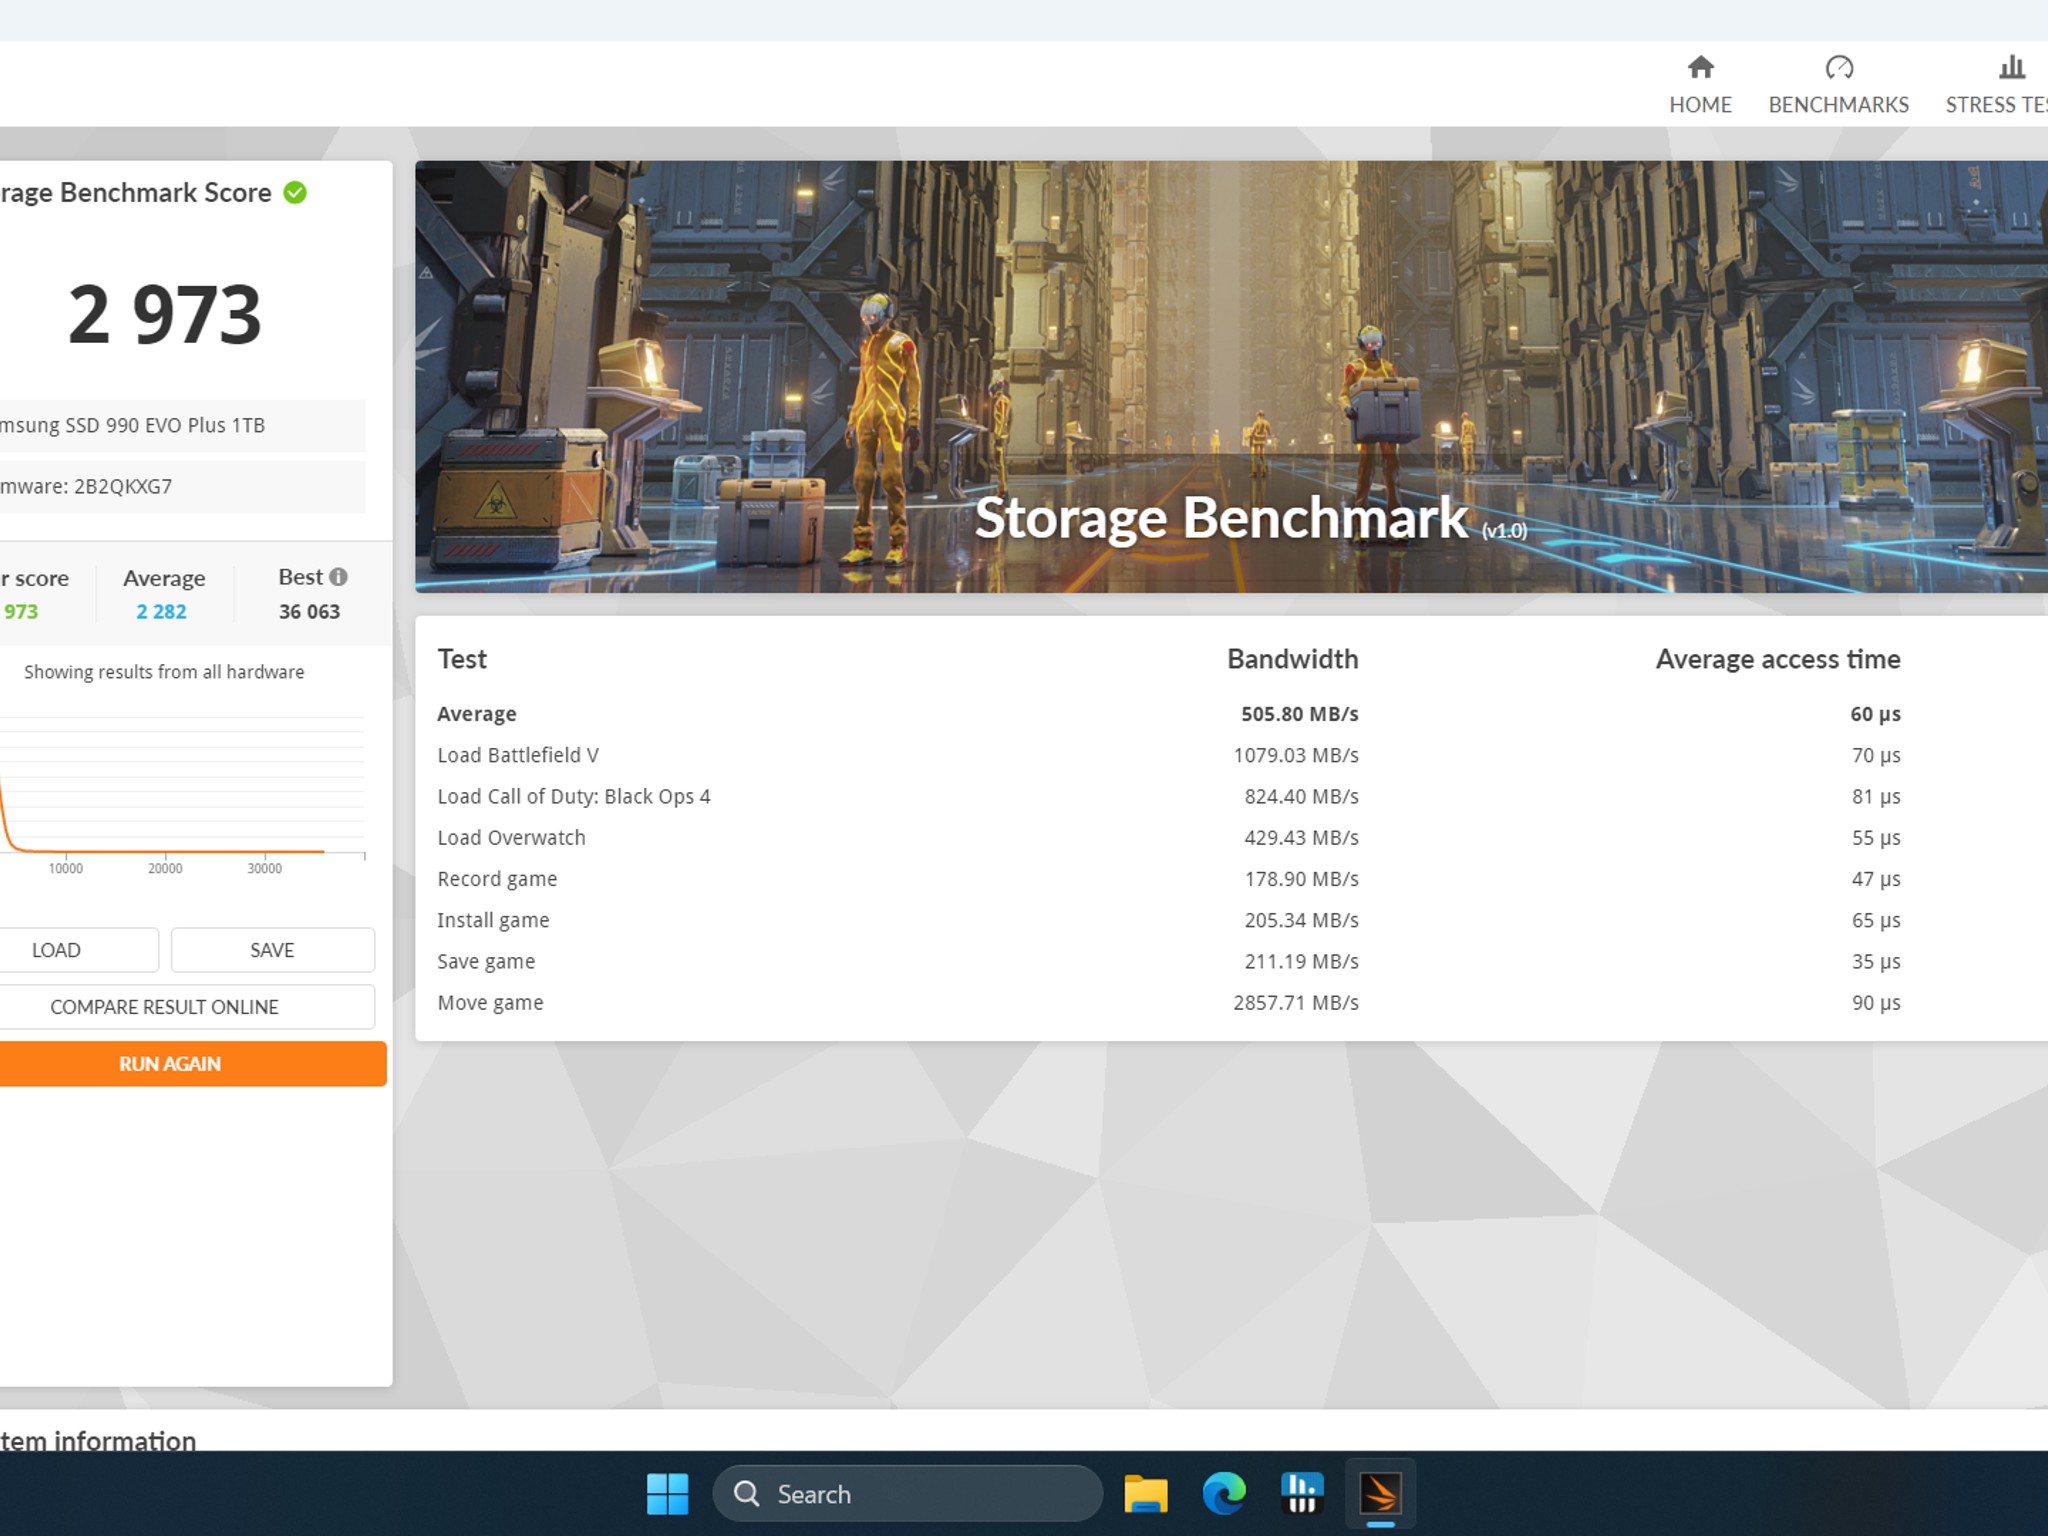Open 3DMark from the taskbar

(1378, 1493)
